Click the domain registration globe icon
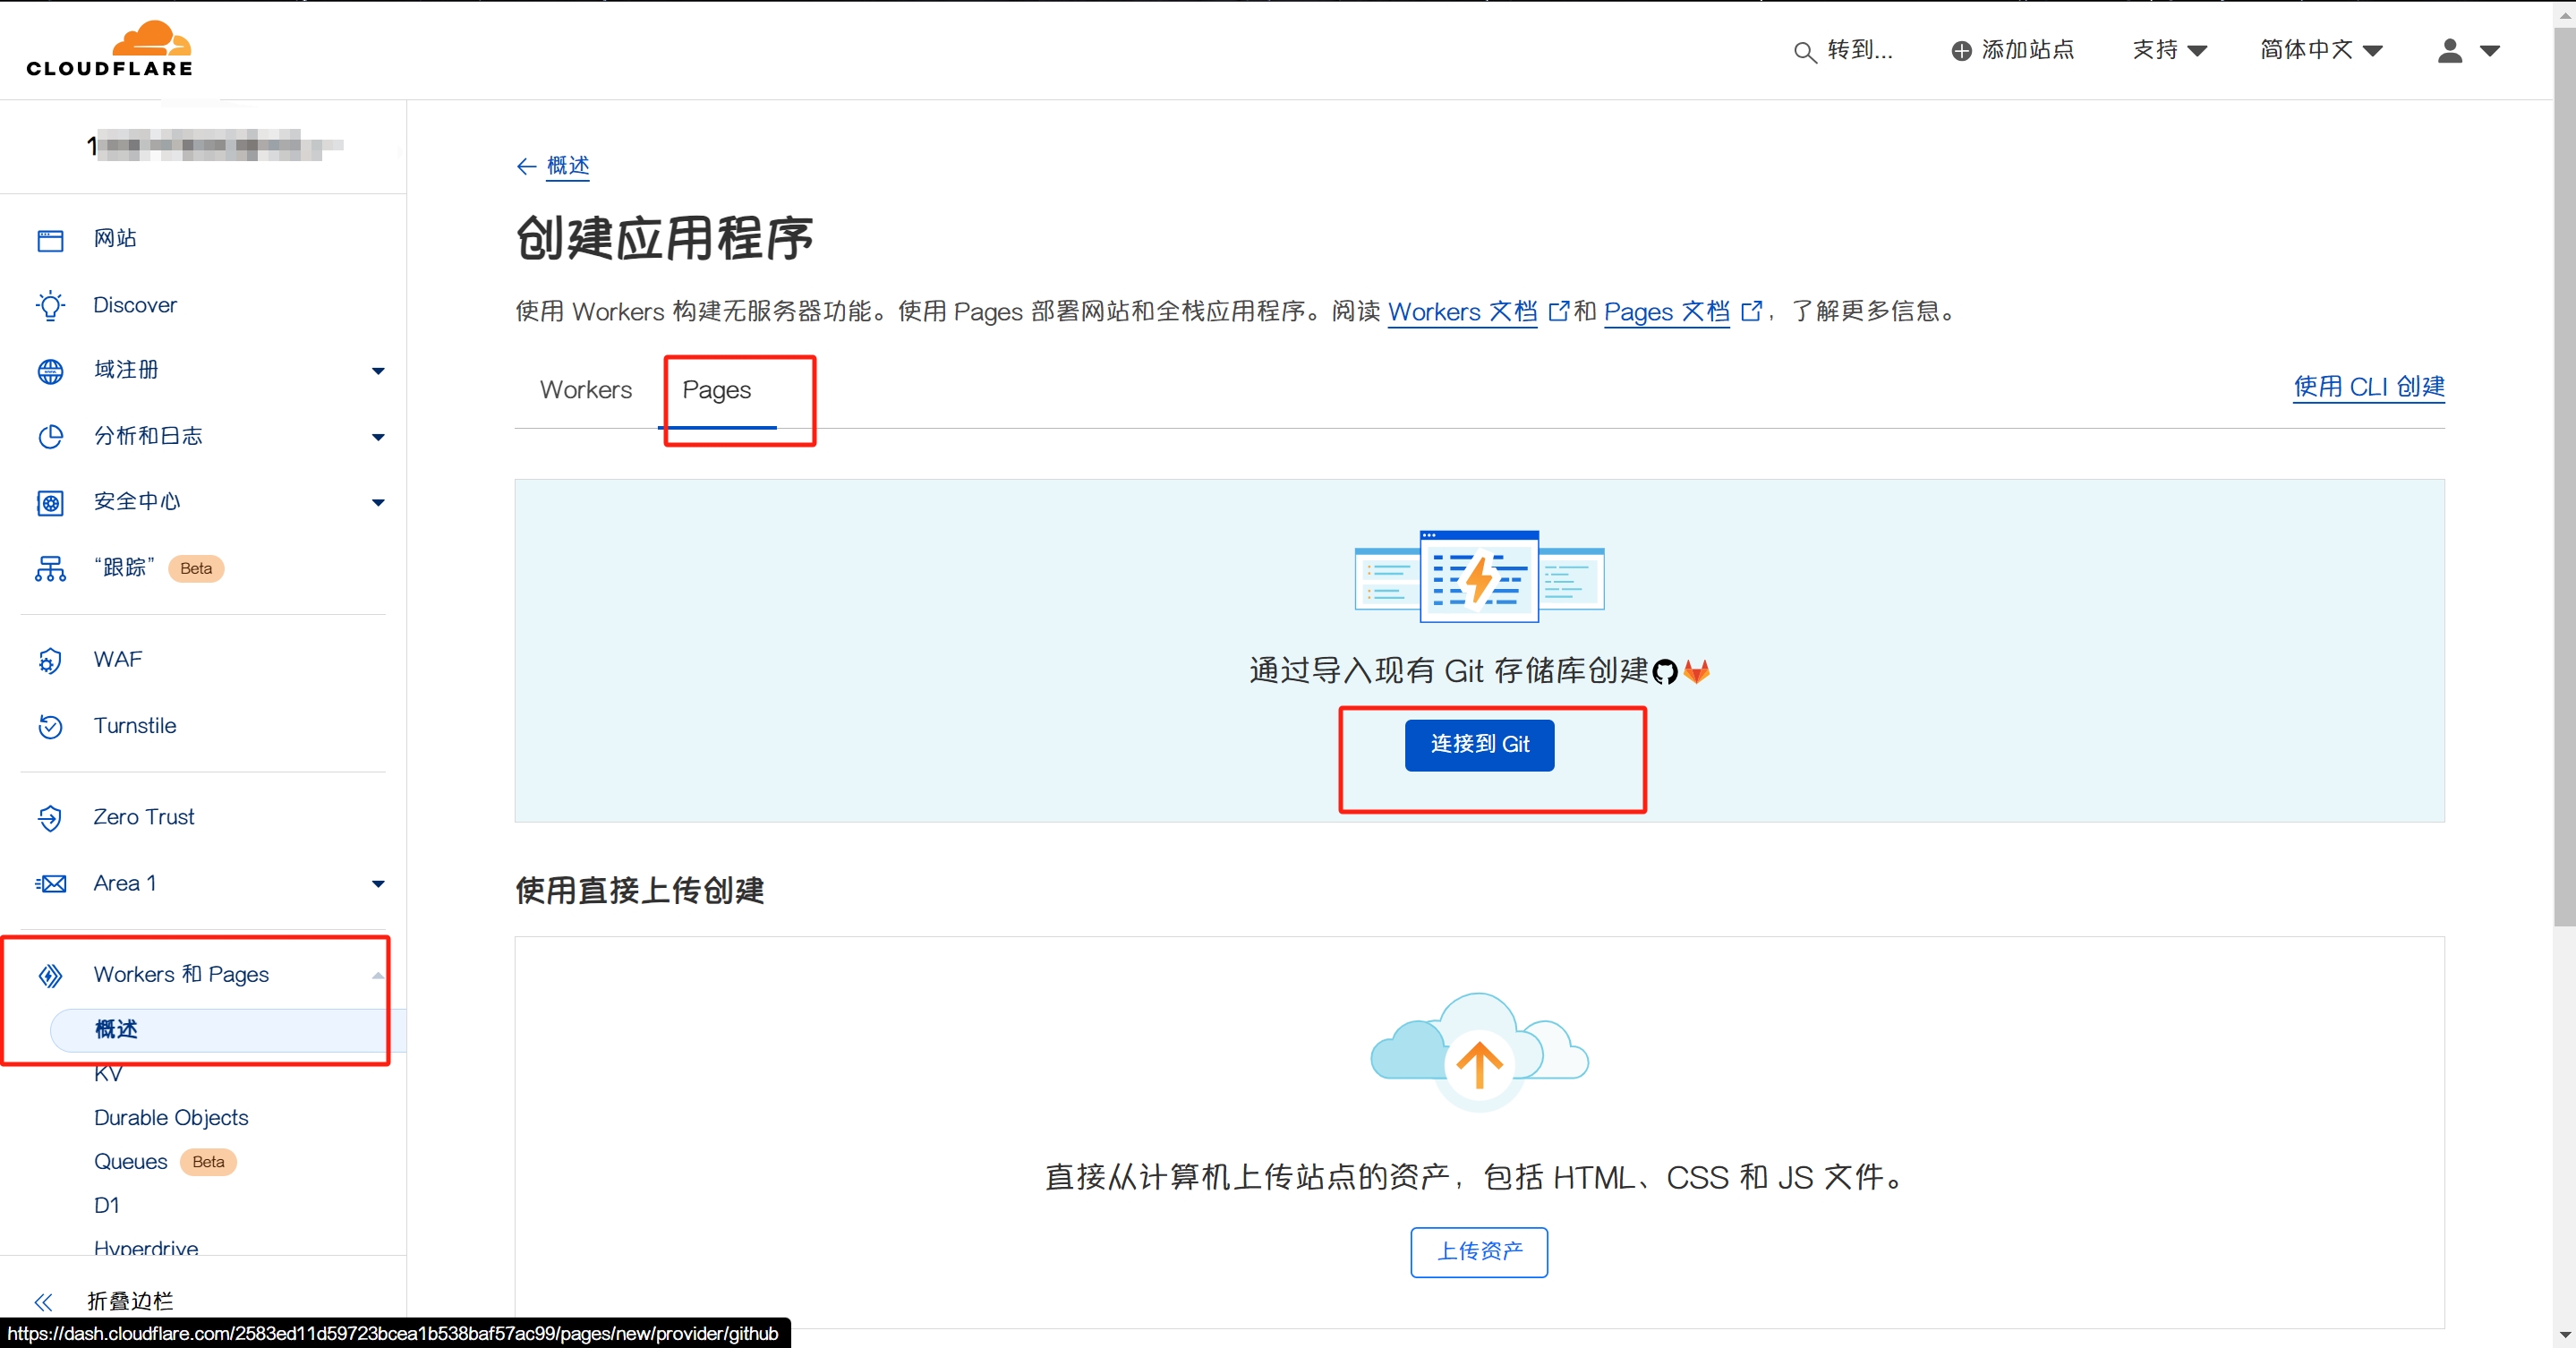This screenshot has height=1348, width=2576. pos(50,371)
